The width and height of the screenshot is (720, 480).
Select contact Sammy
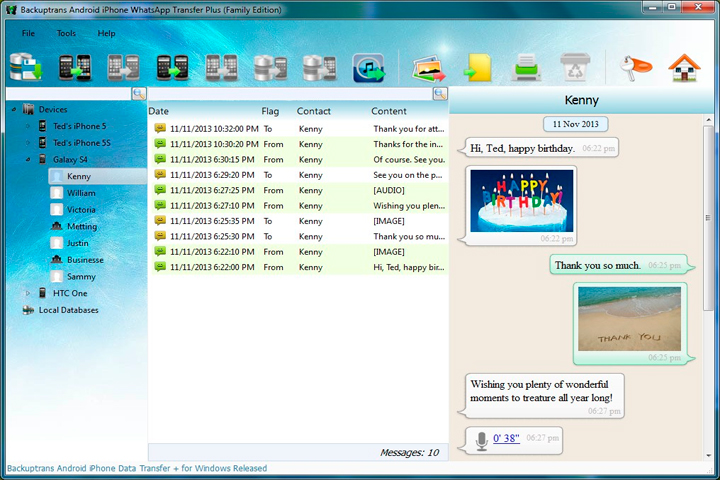81,277
